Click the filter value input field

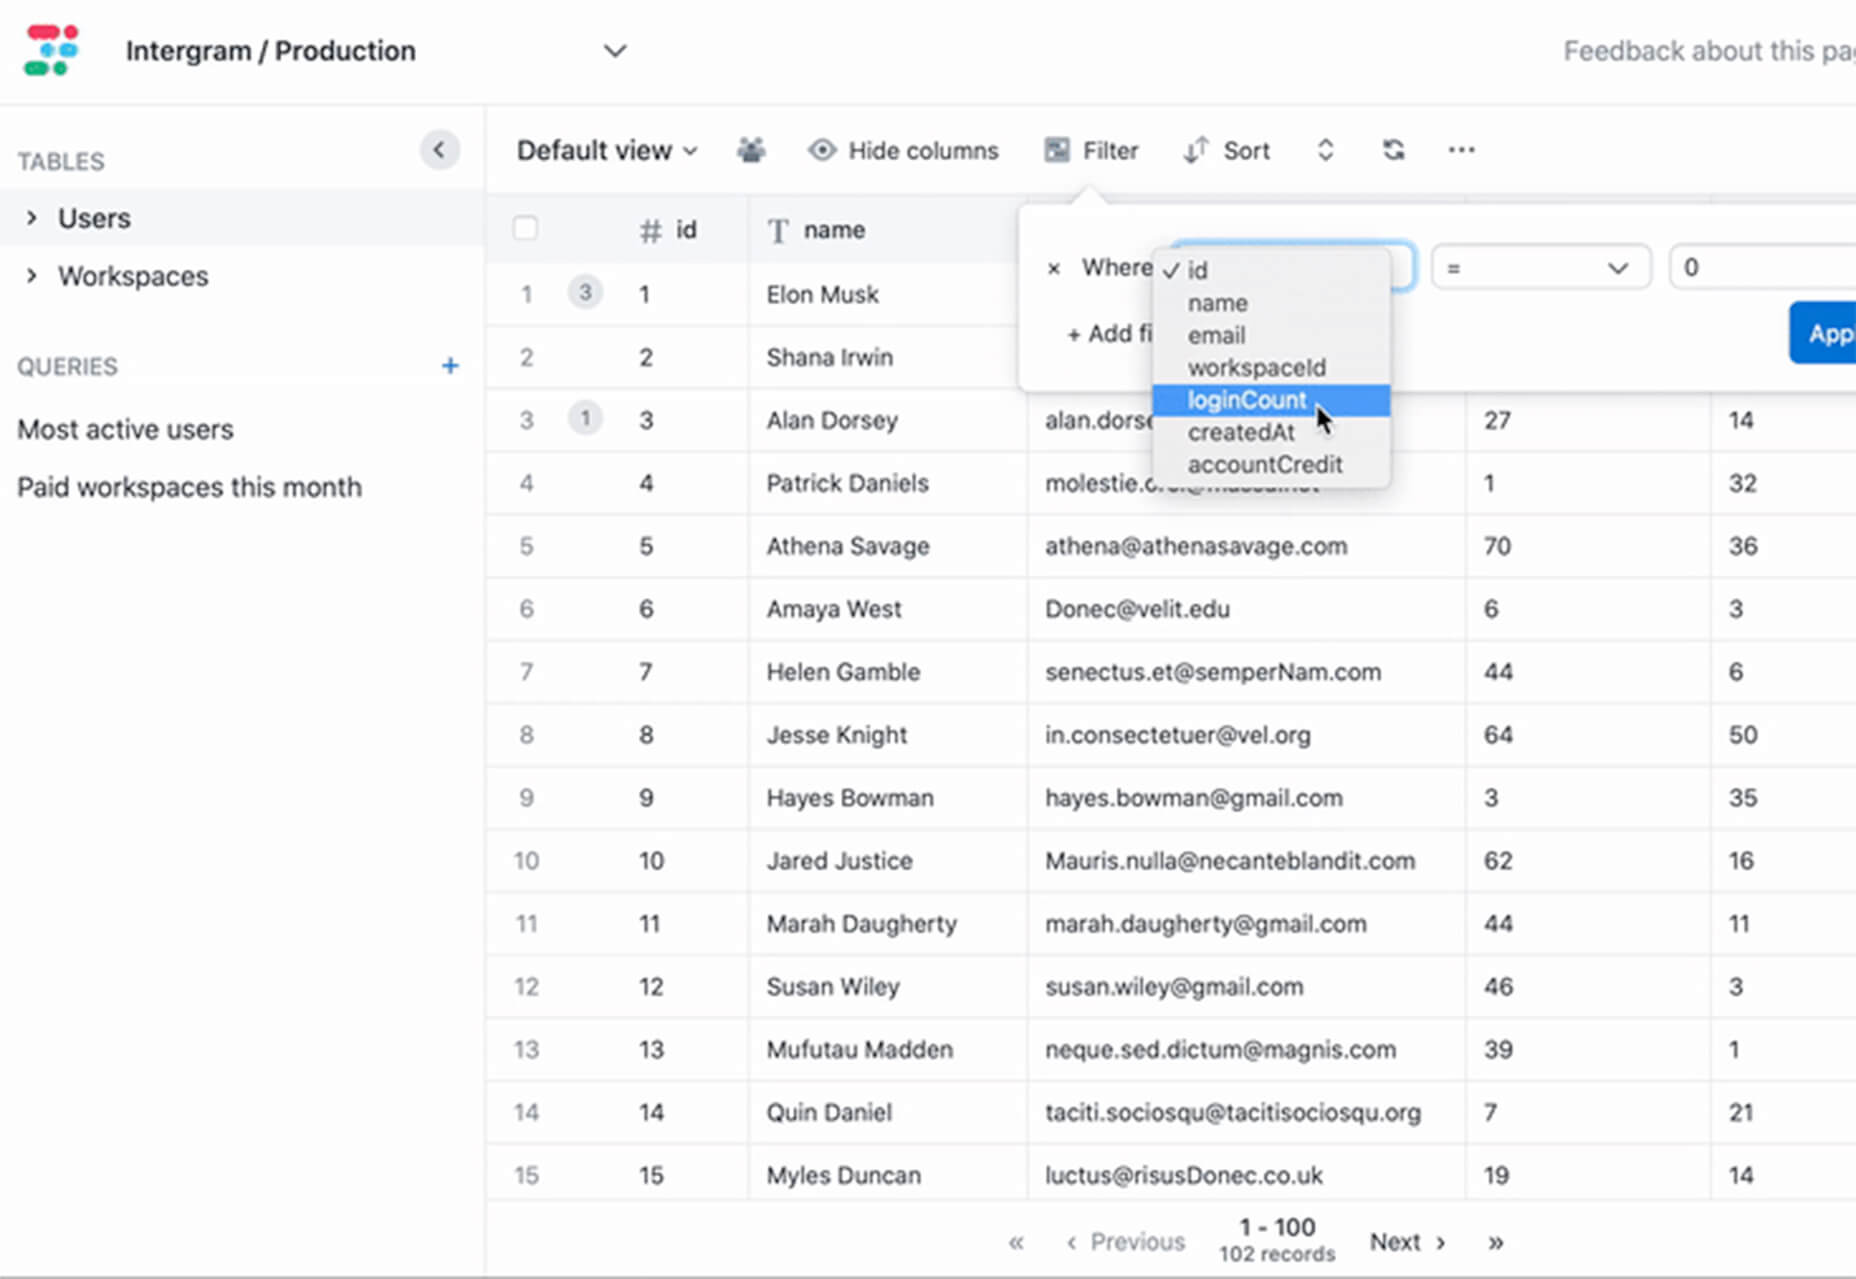[x=1762, y=268]
